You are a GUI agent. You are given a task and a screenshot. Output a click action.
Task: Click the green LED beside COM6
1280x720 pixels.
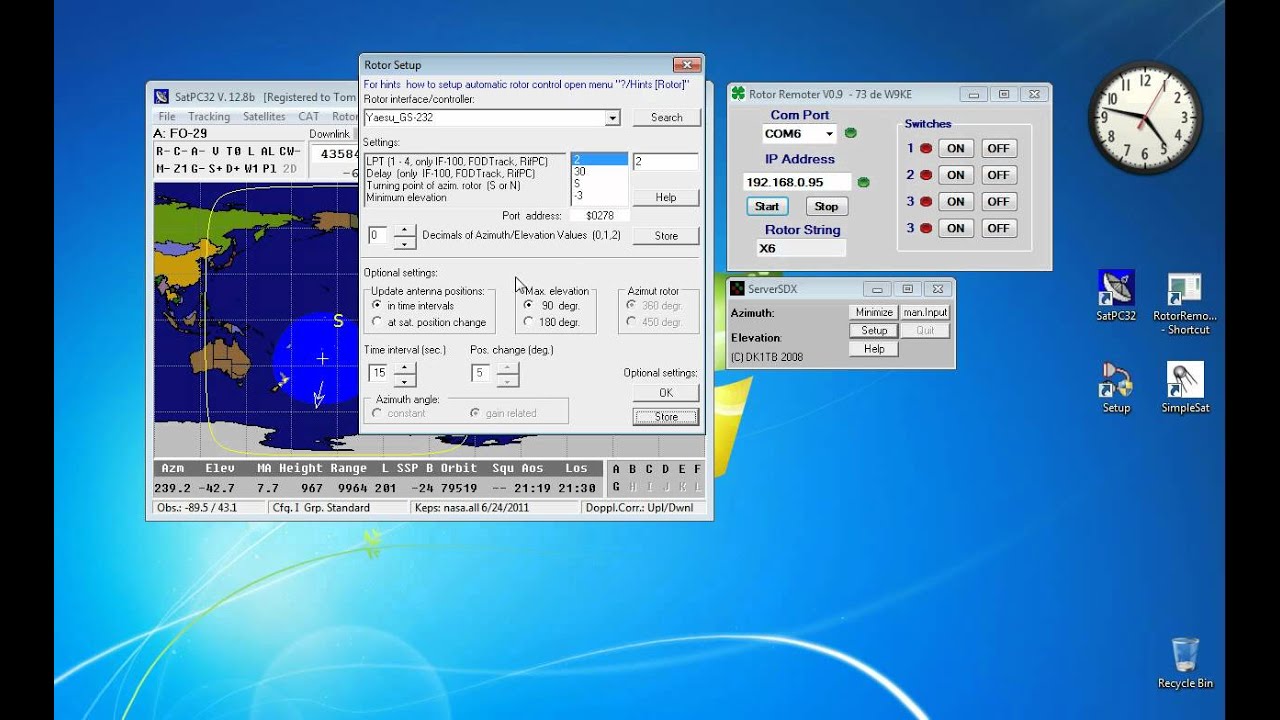[x=850, y=133]
